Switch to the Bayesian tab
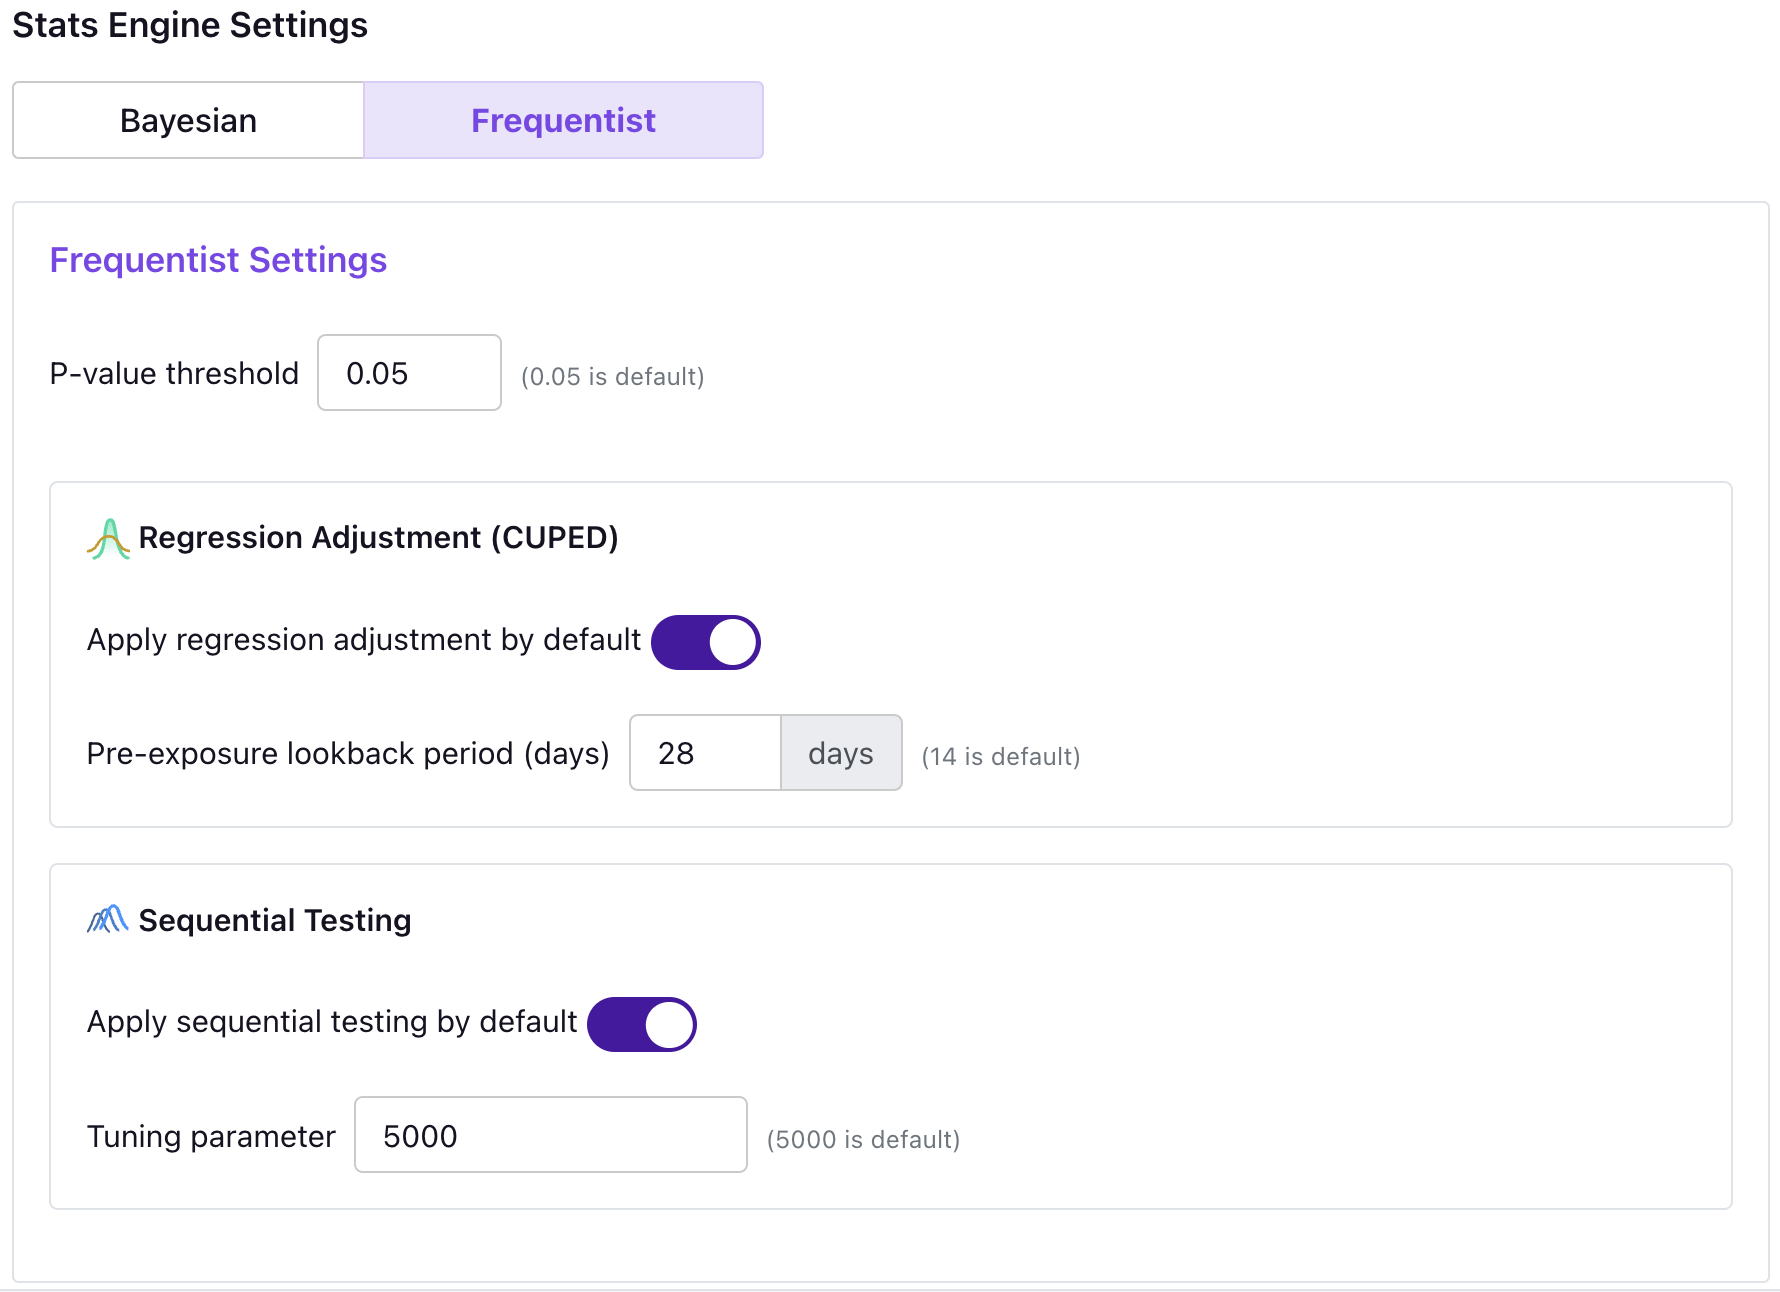The width and height of the screenshot is (1780, 1292). click(188, 120)
